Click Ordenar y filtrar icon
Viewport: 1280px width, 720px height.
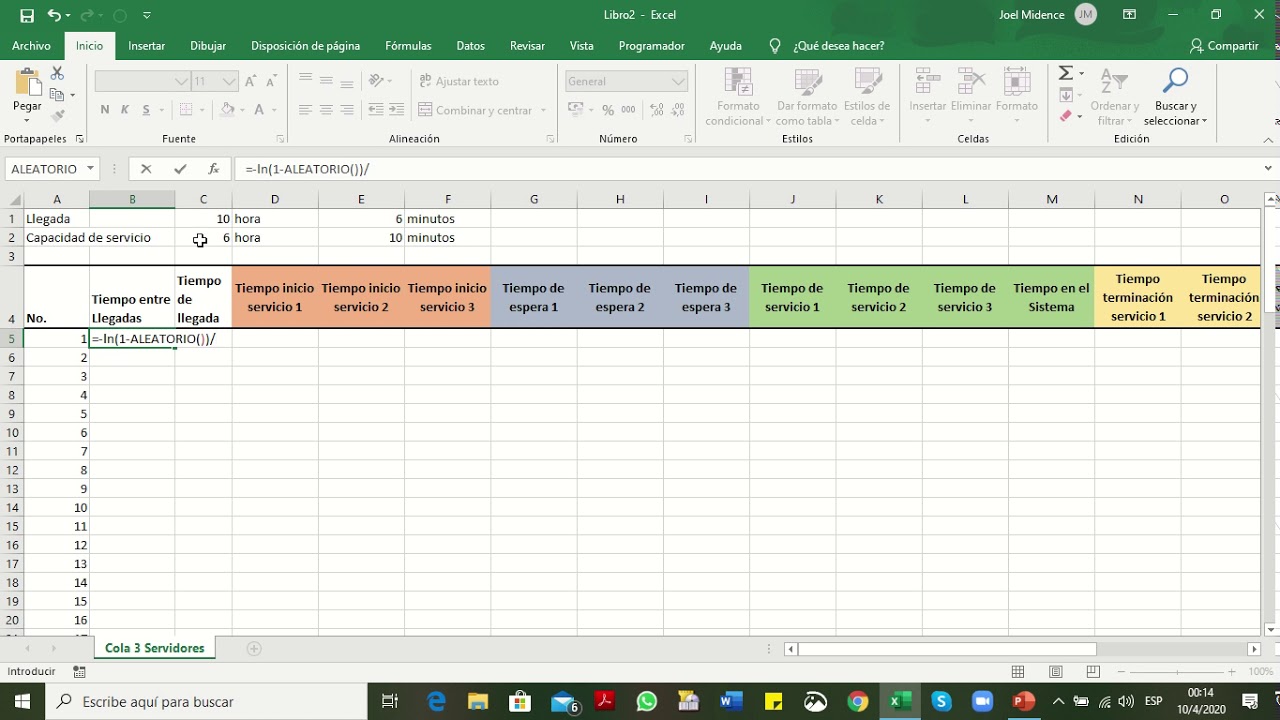pos(1114,82)
